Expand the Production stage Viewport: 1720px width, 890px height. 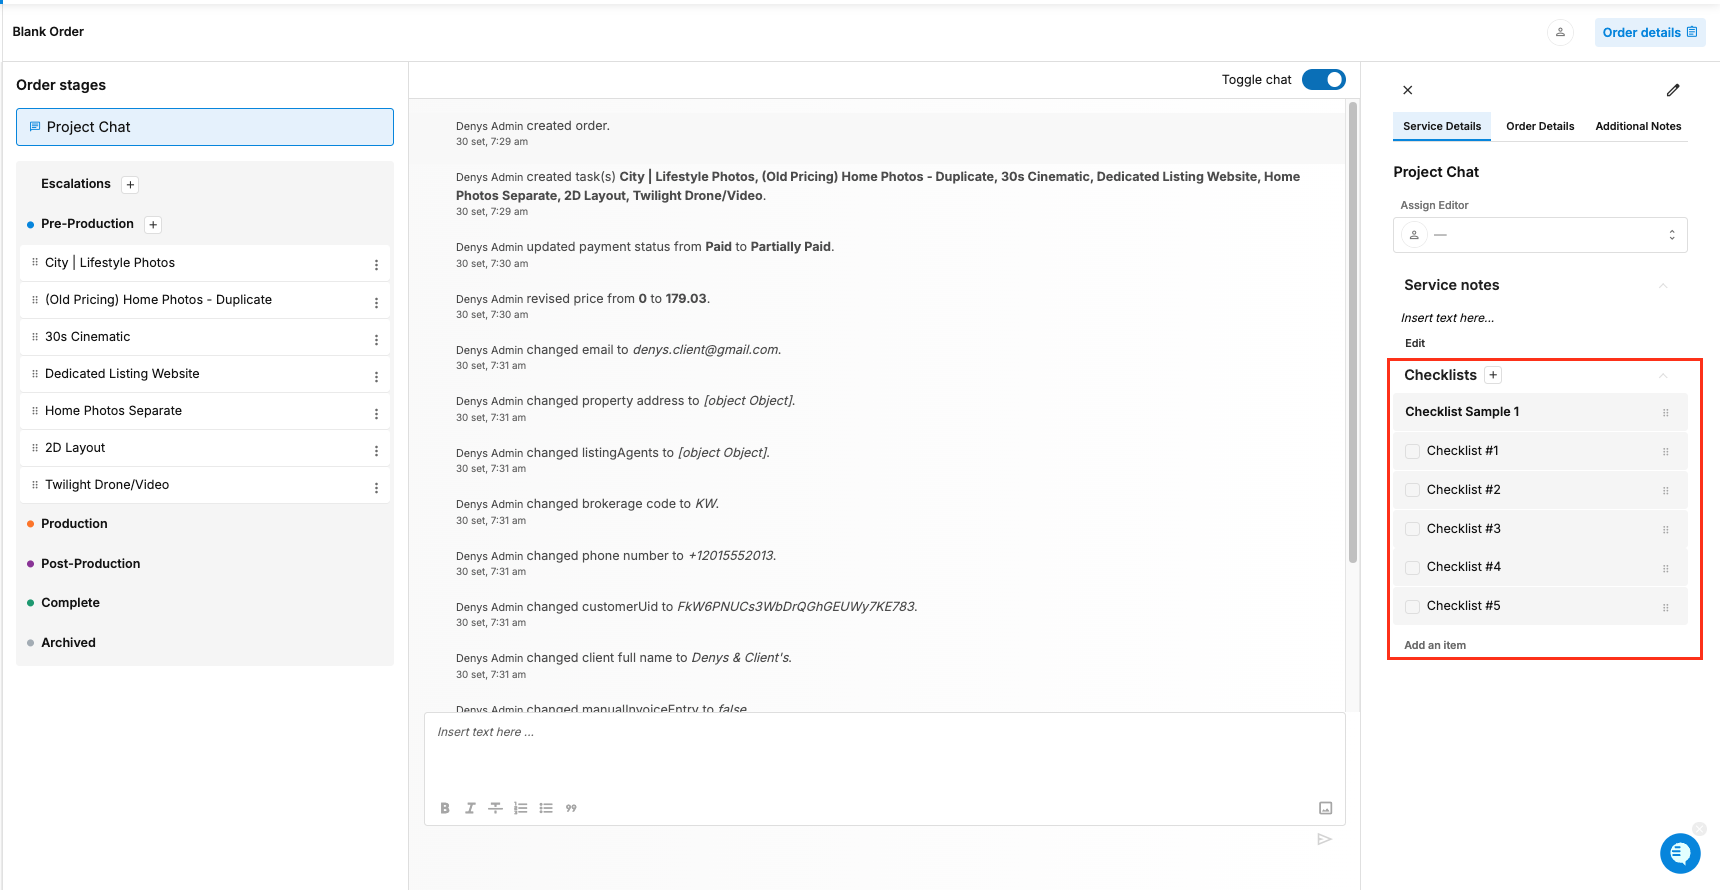coord(74,524)
